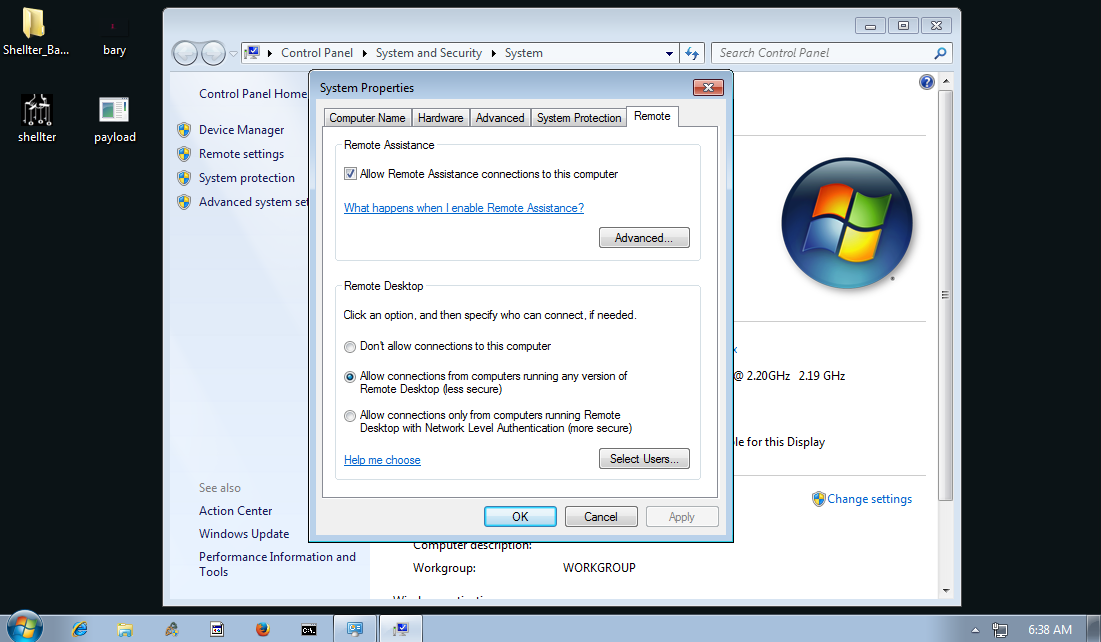
Task: Open System protection sidebar link
Action: [x=246, y=178]
